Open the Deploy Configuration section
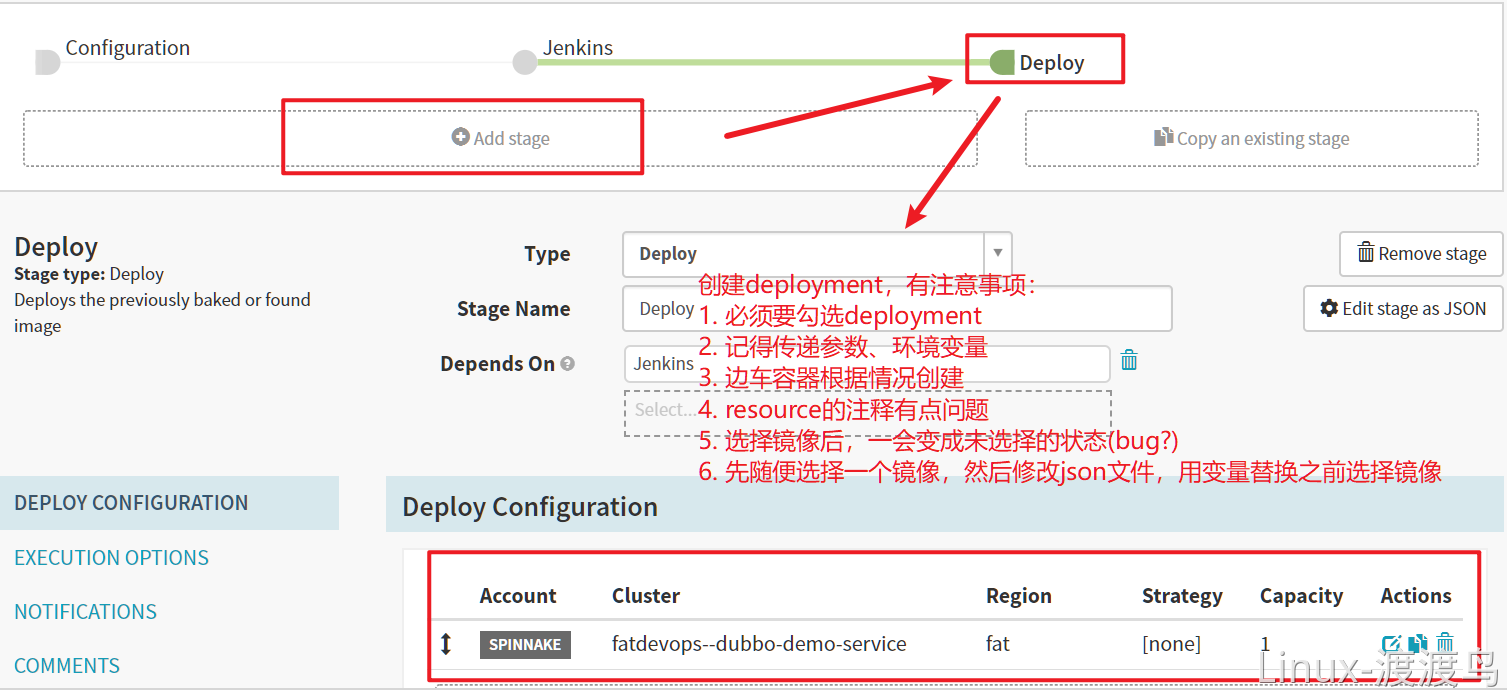The height and width of the screenshot is (697, 1507). click(x=170, y=503)
